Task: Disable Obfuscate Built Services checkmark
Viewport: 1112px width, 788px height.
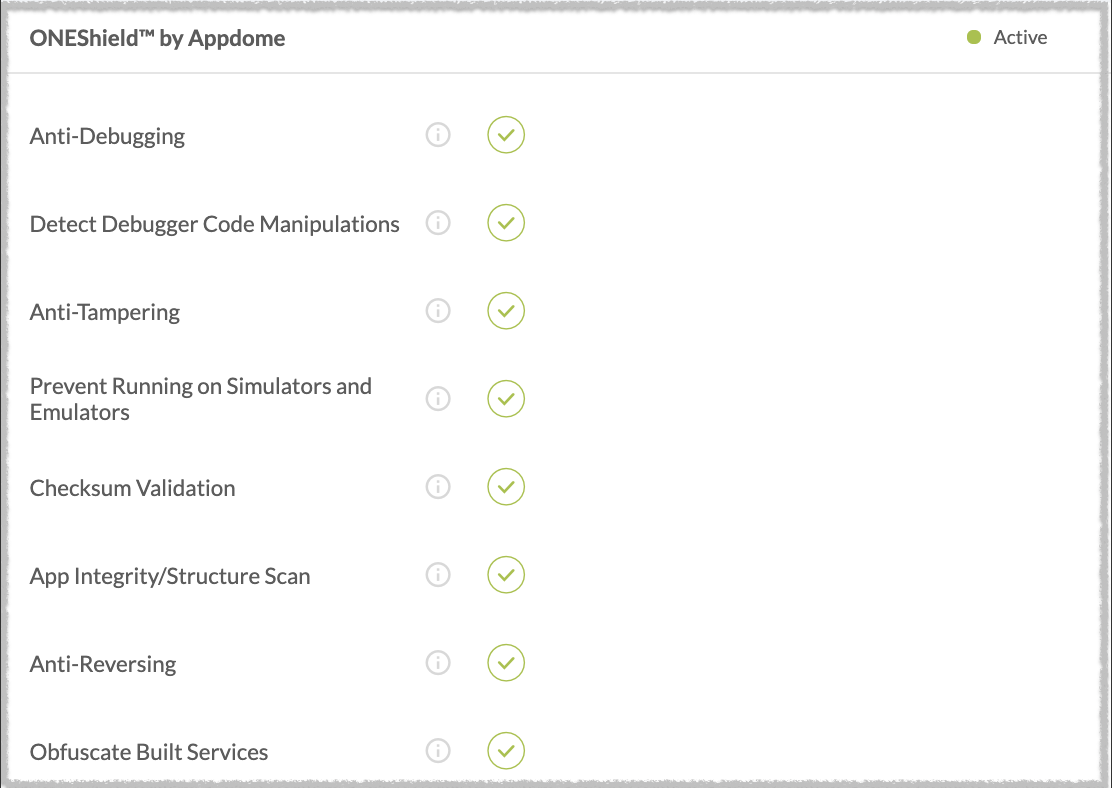Action: pyautogui.click(x=506, y=750)
